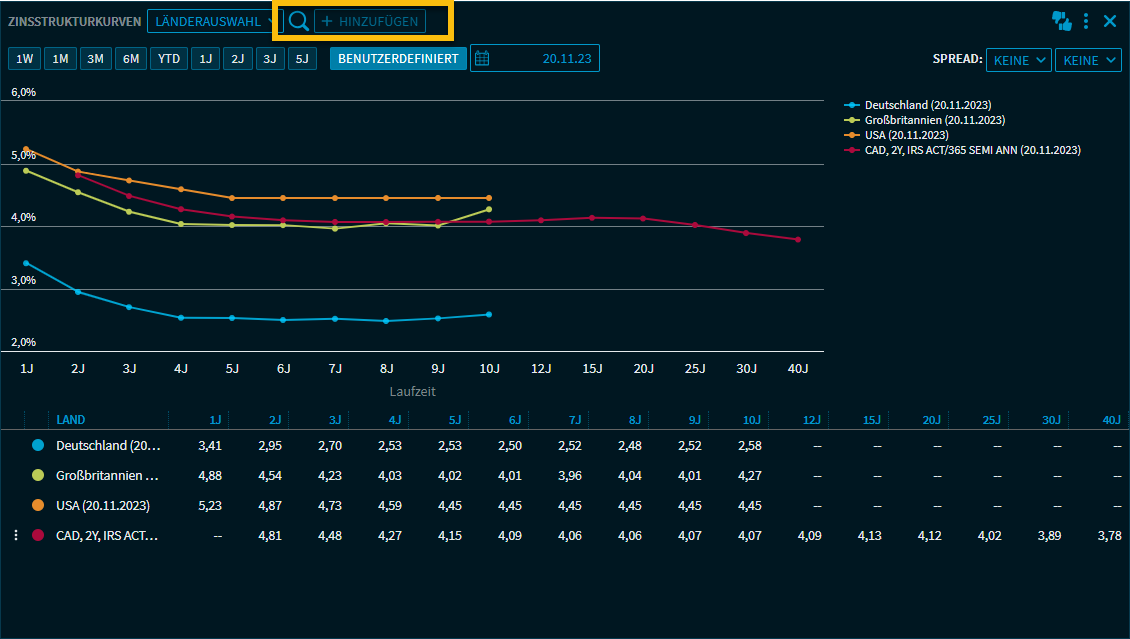Expand the second Spread KEINE dropdown
Screen dimensions: 1130x639
[1088, 60]
